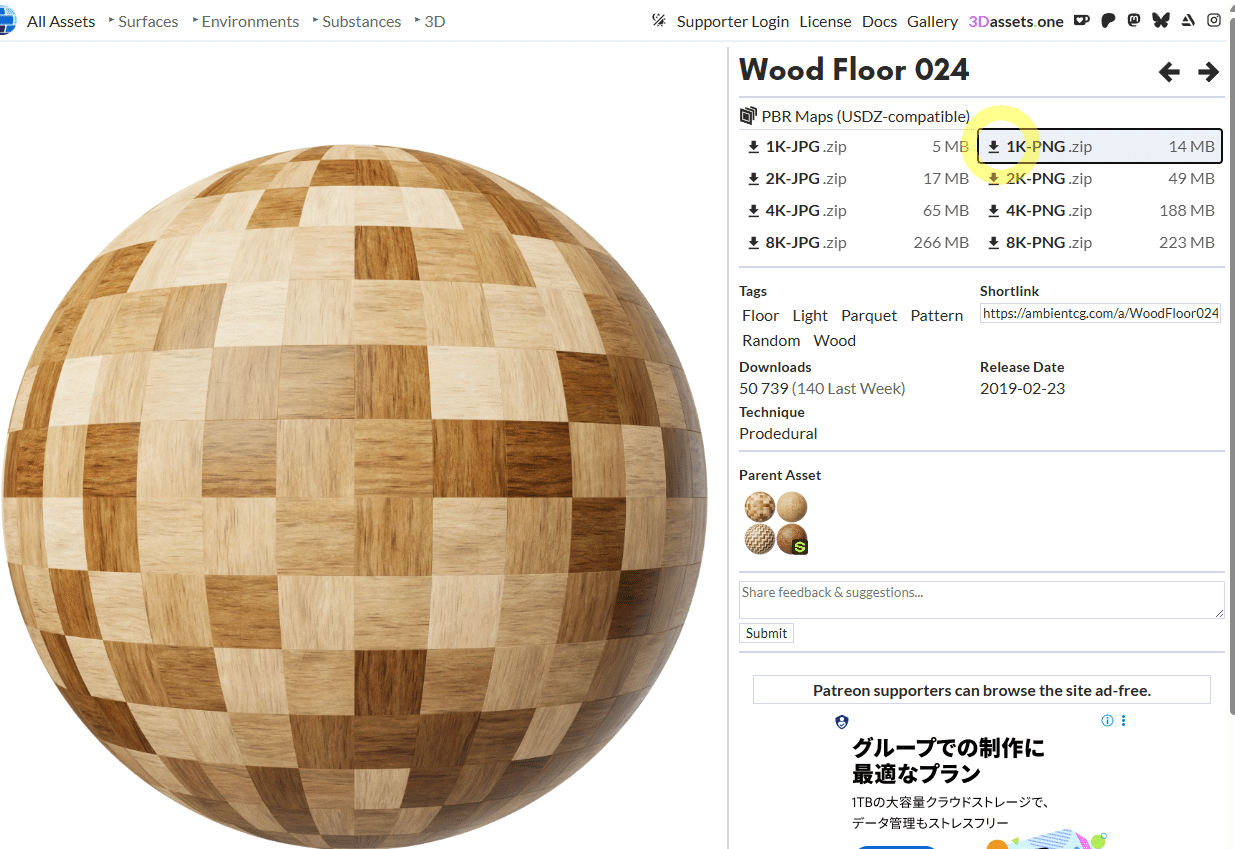Image resolution: width=1235 pixels, height=849 pixels.
Task: Click the feedback and suggestions textbox
Action: point(982,600)
